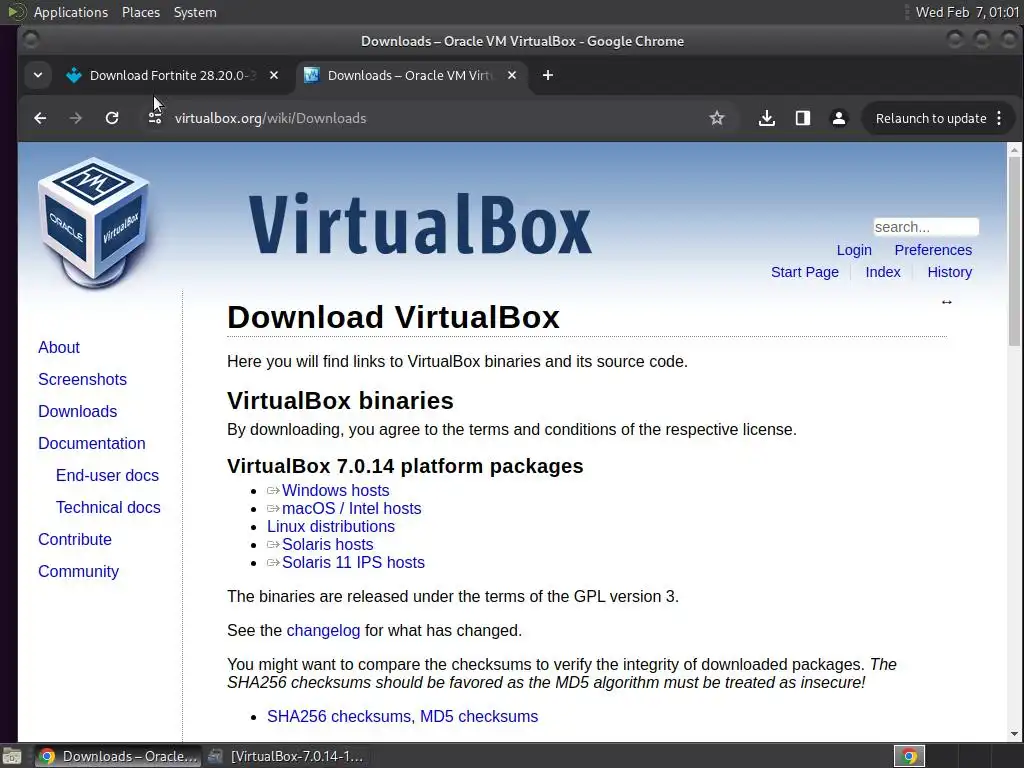Open Contribute in the sidebar
1024x768 pixels.
74,539
